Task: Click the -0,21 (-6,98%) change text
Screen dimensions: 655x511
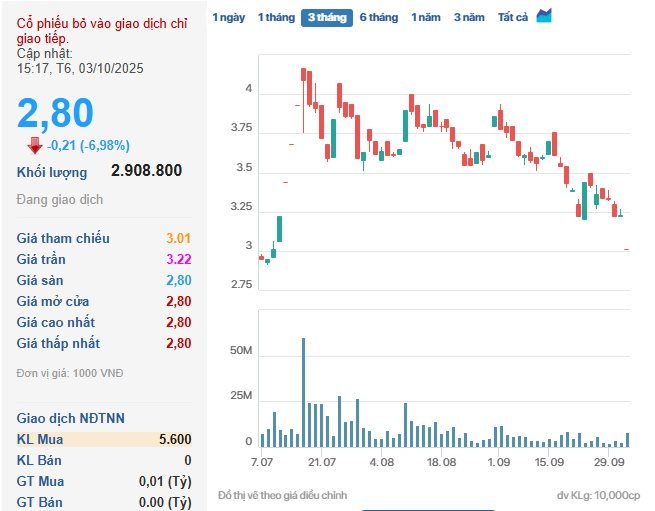Action: click(89, 146)
